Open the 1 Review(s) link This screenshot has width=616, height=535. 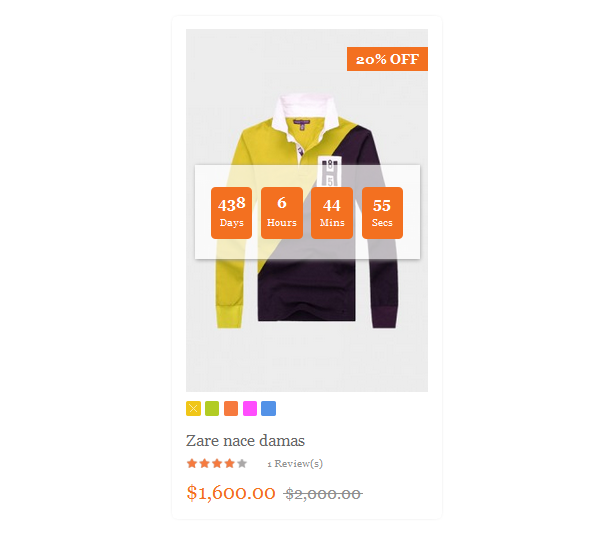(x=295, y=464)
